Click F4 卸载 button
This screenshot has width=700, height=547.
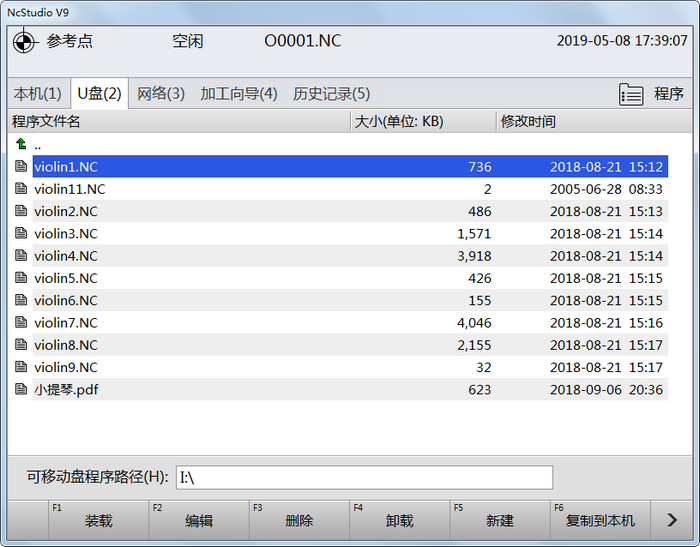tap(400, 520)
